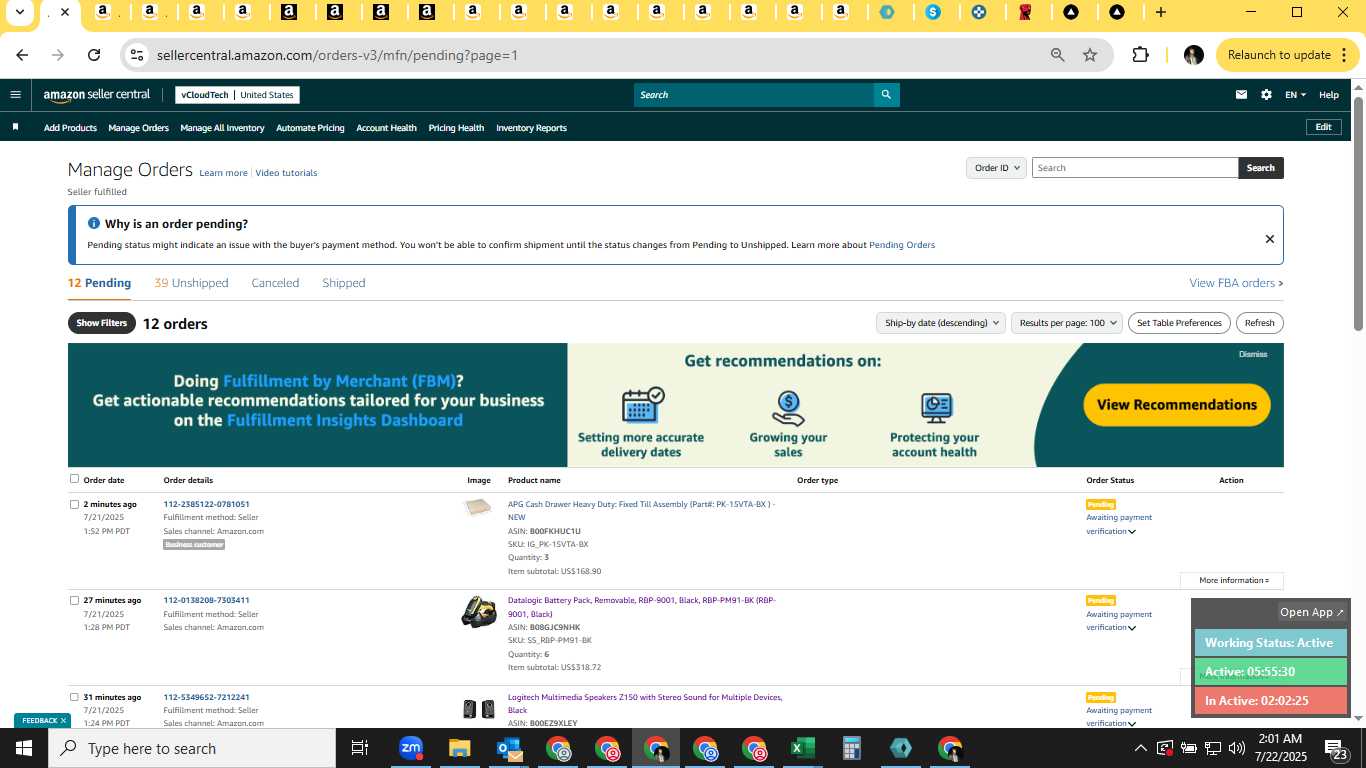Expand More information for first order
1366x768 pixels.
(1233, 580)
